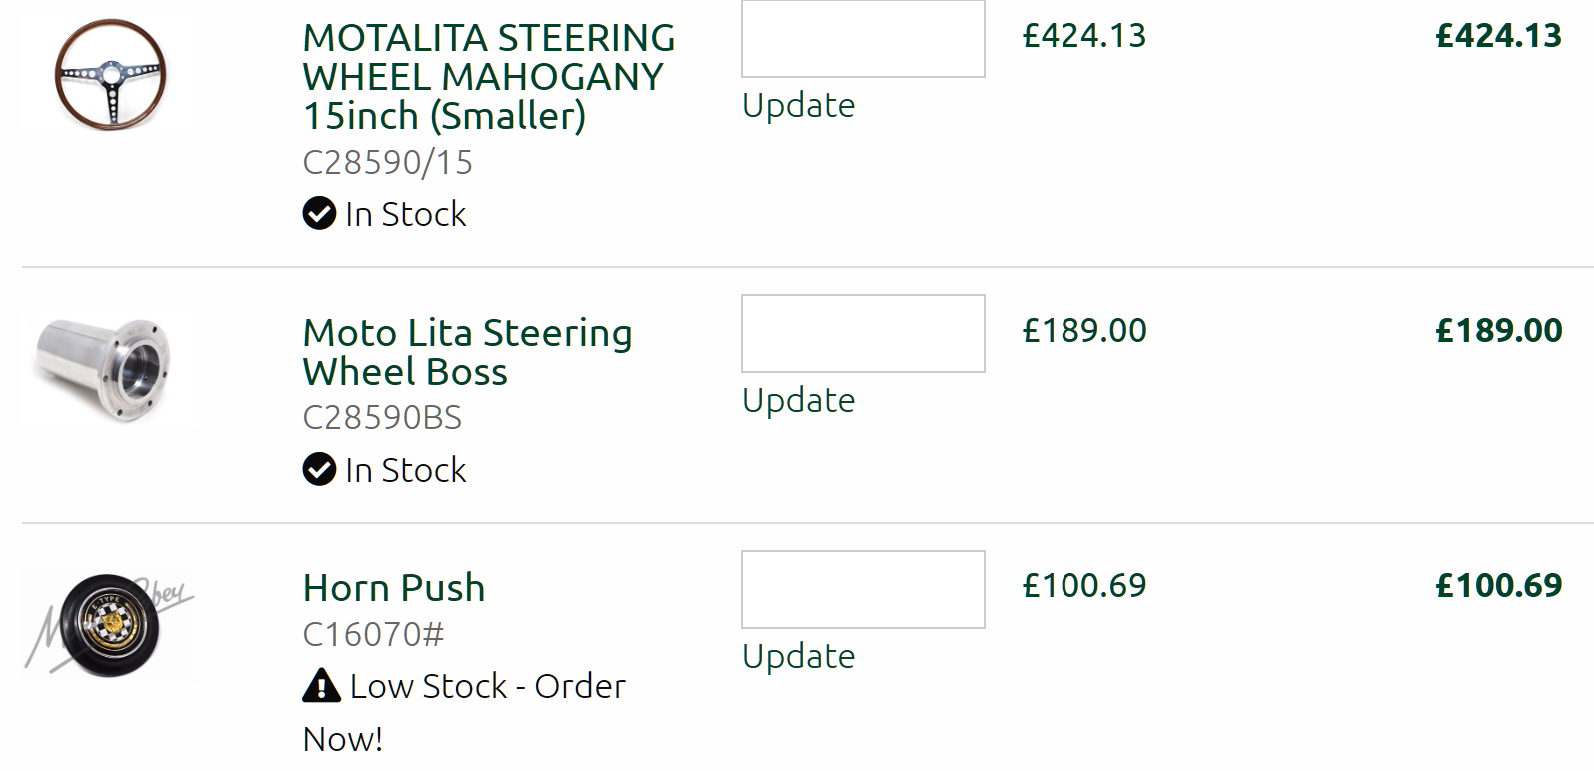The height and width of the screenshot is (771, 1594).
Task: Focus the quantity field for Steering Wheel Boss
Action: point(862,333)
